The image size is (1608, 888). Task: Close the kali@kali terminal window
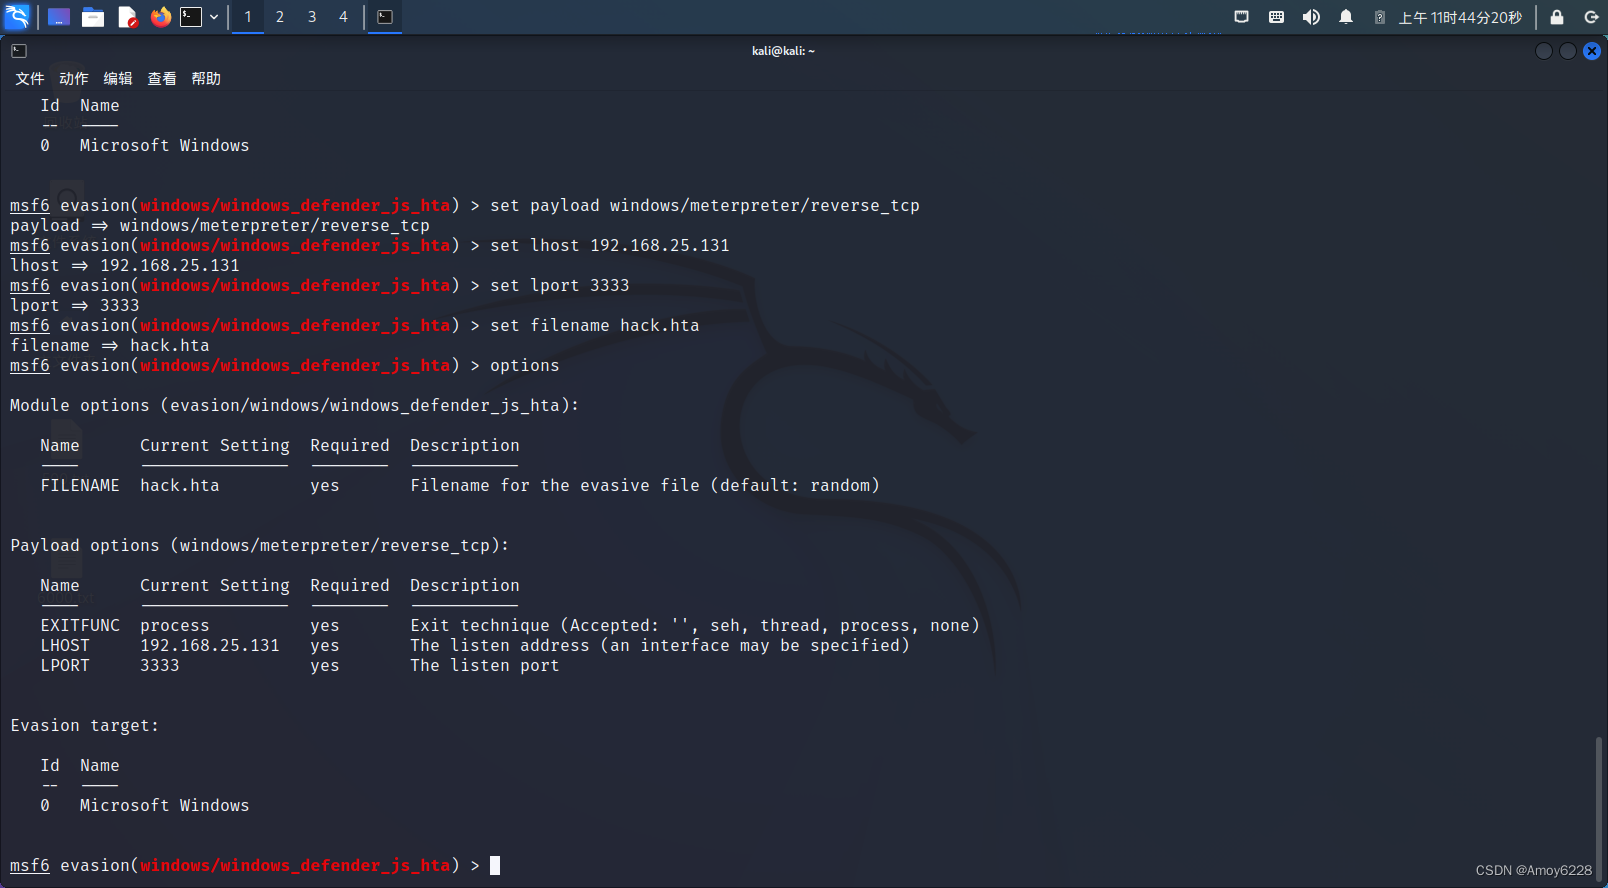[x=1592, y=51]
